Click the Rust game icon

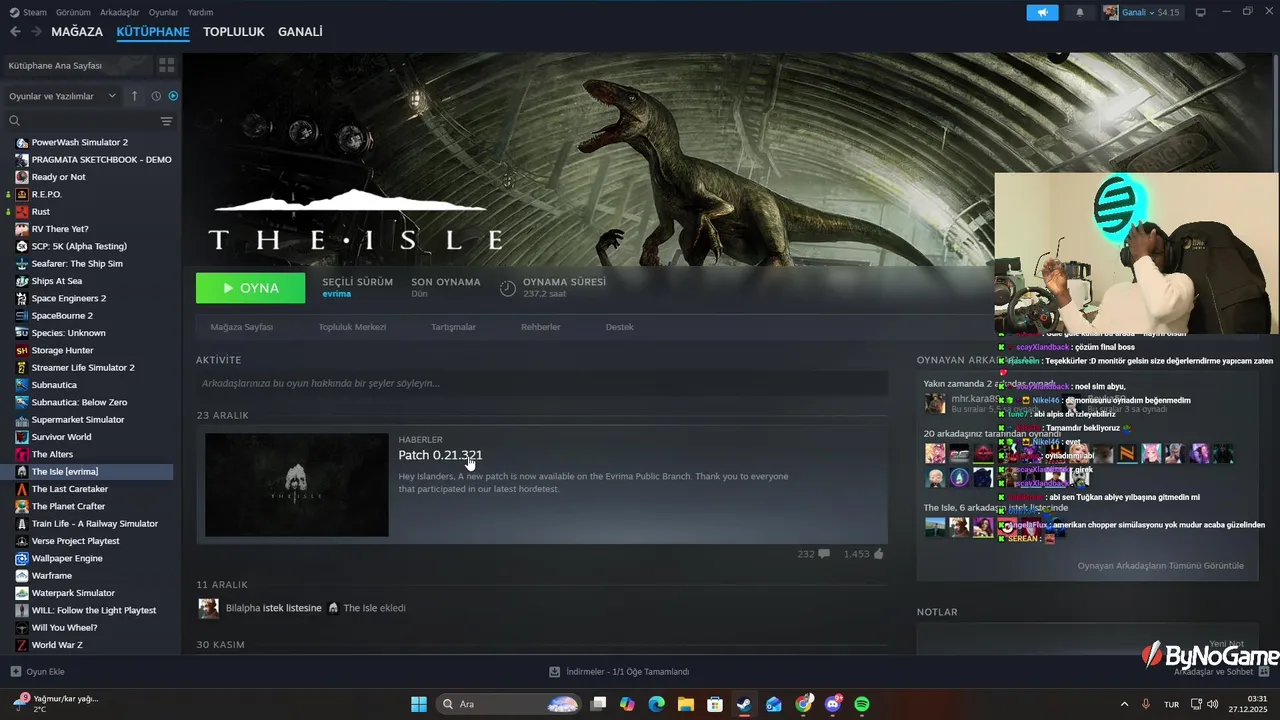(22, 212)
